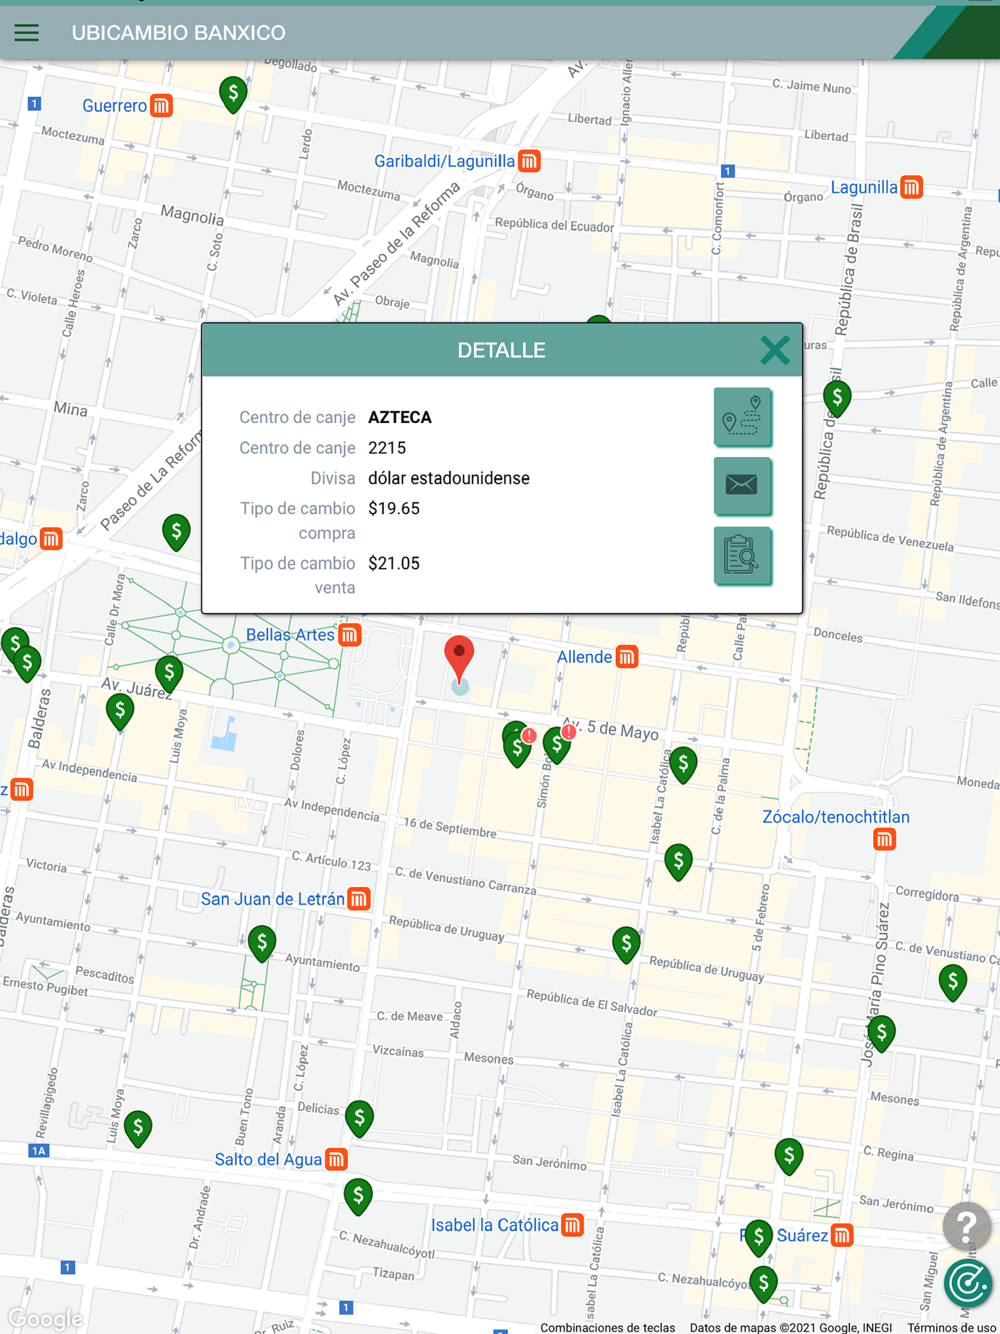The width and height of the screenshot is (1000, 1334).
Task: Open Guerrero metro station icon
Action: [x=161, y=105]
